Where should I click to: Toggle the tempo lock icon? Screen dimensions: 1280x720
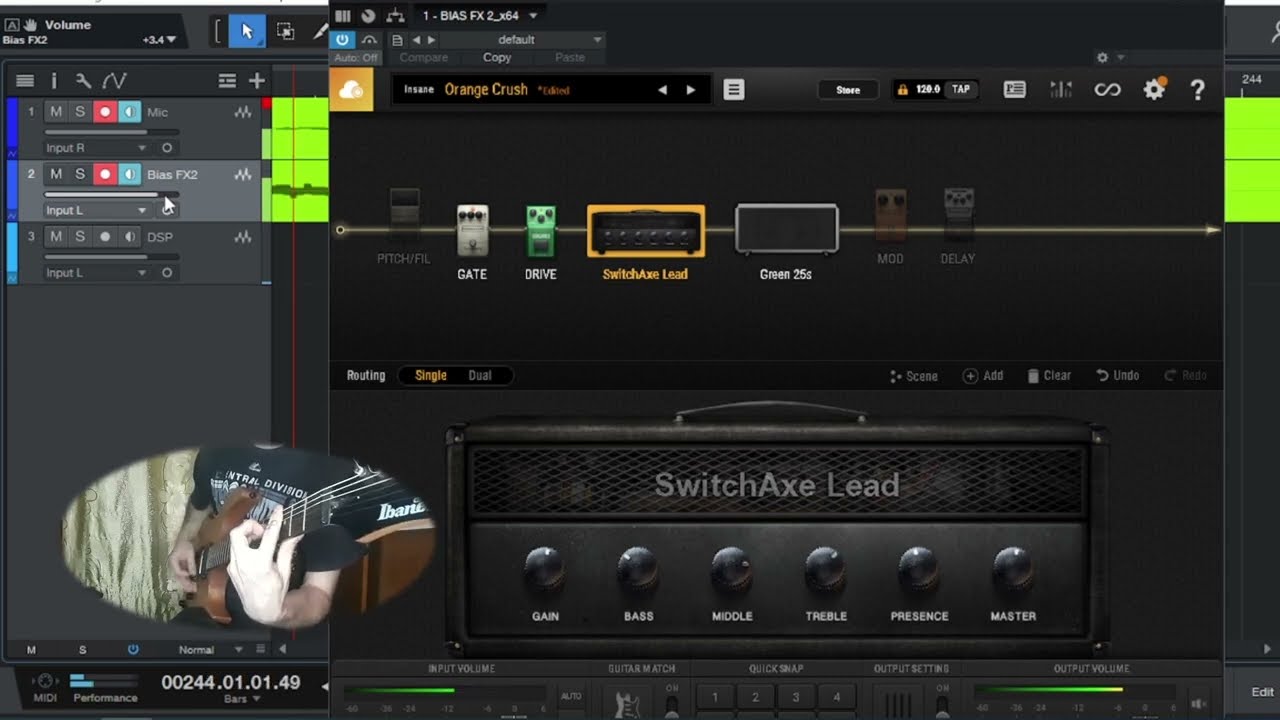(x=903, y=90)
